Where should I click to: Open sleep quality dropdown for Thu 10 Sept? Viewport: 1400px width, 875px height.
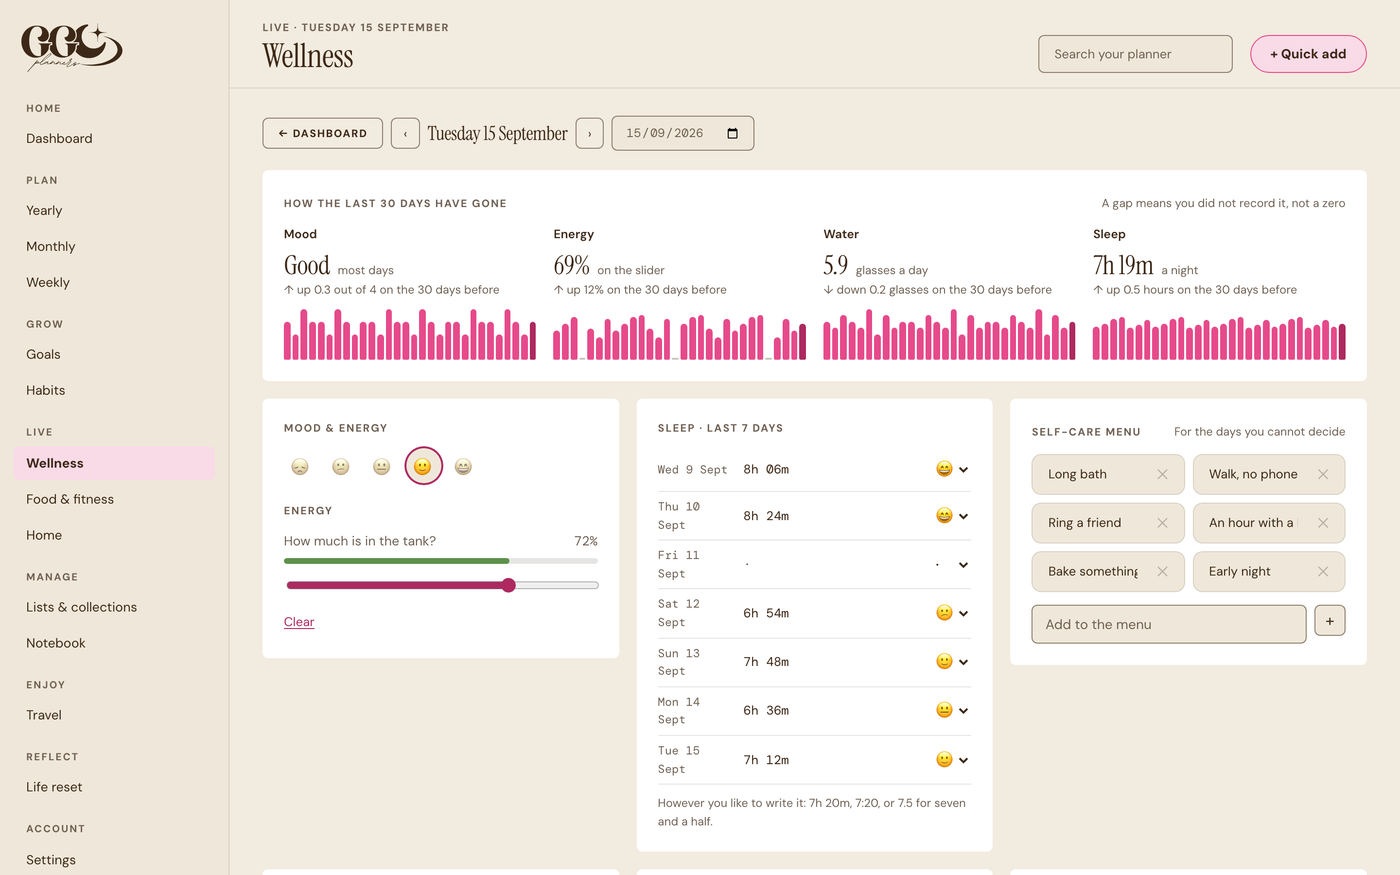952,516
